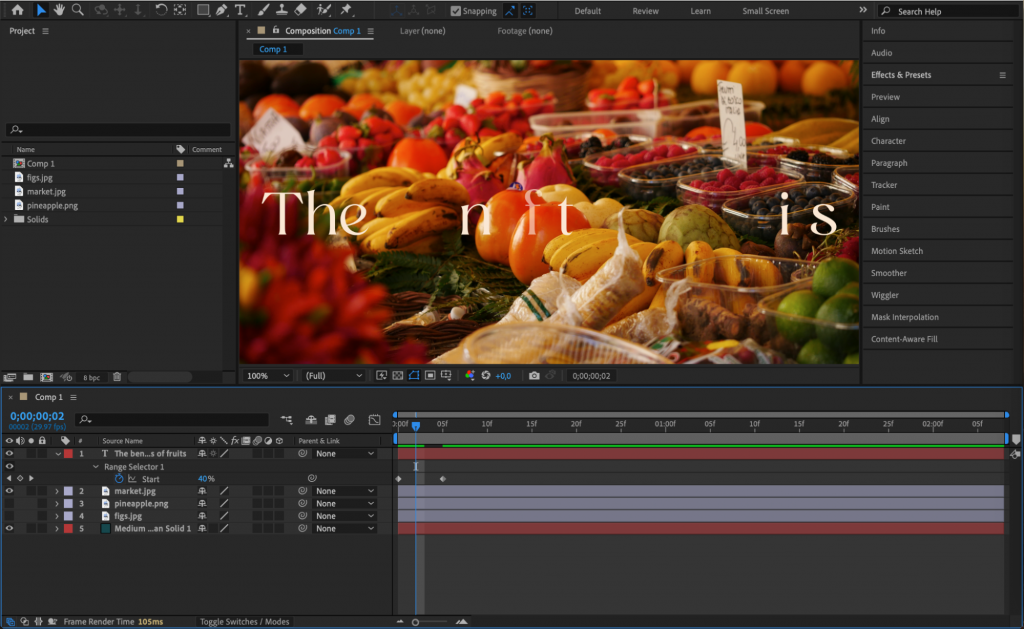Select the Pen tool
This screenshot has height=629, width=1024.
tap(221, 10)
